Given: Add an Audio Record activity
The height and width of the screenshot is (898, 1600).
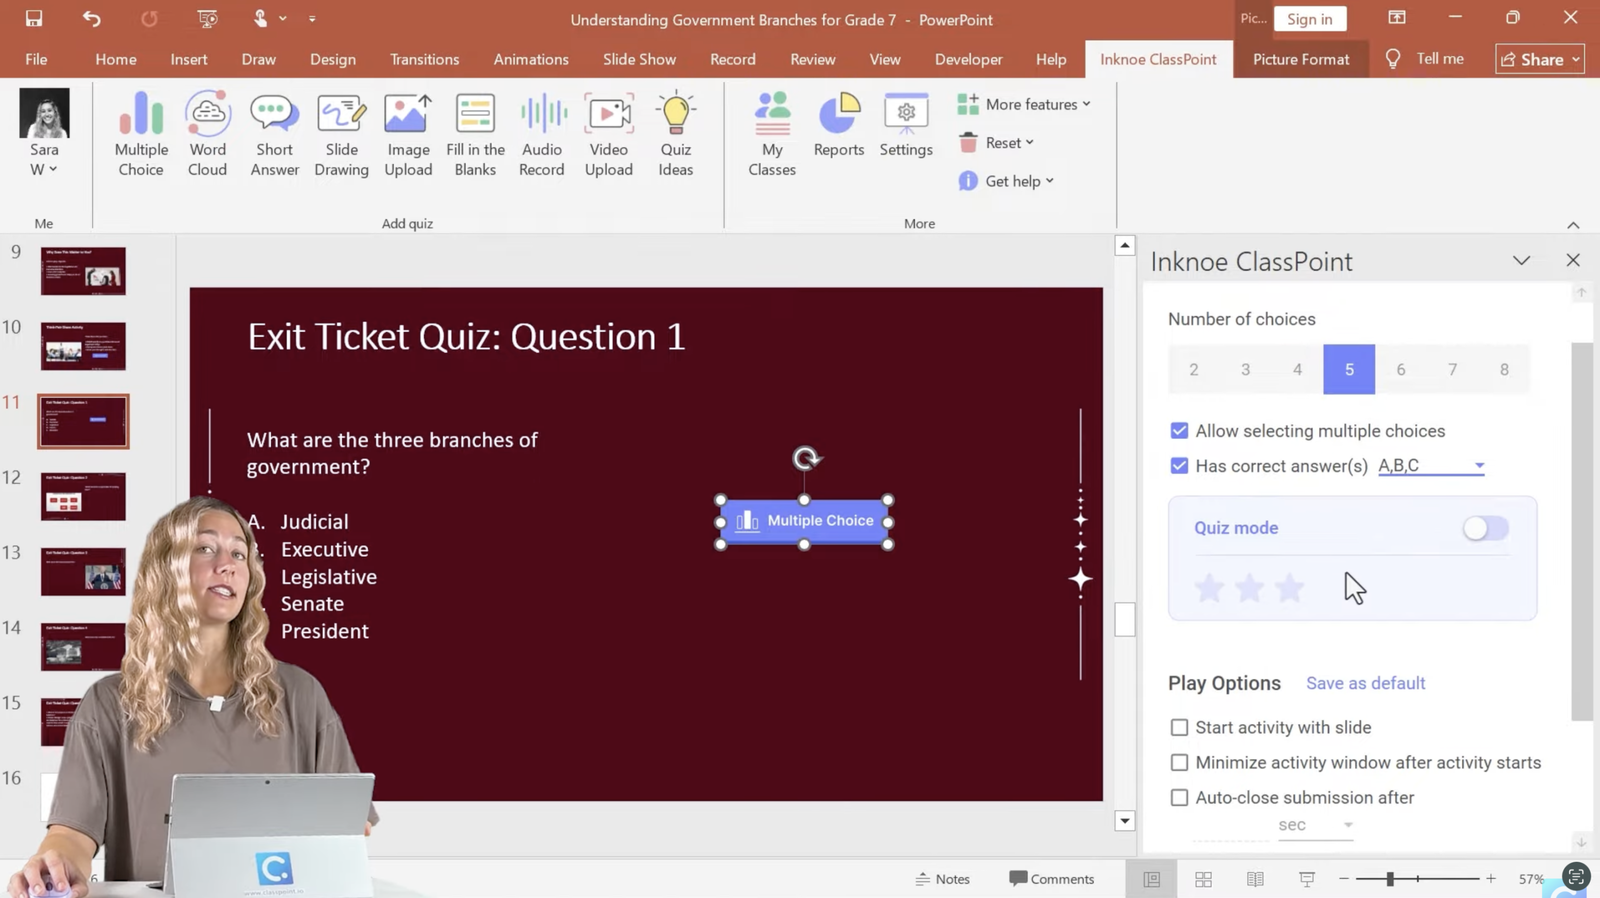Looking at the screenshot, I should 542,134.
